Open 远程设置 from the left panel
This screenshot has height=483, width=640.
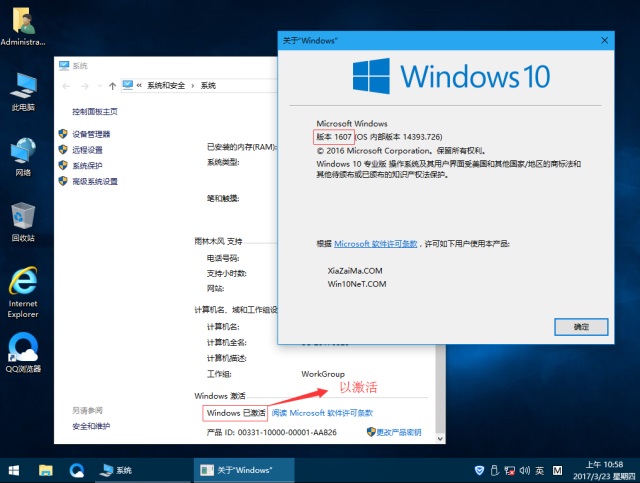[x=87, y=150]
